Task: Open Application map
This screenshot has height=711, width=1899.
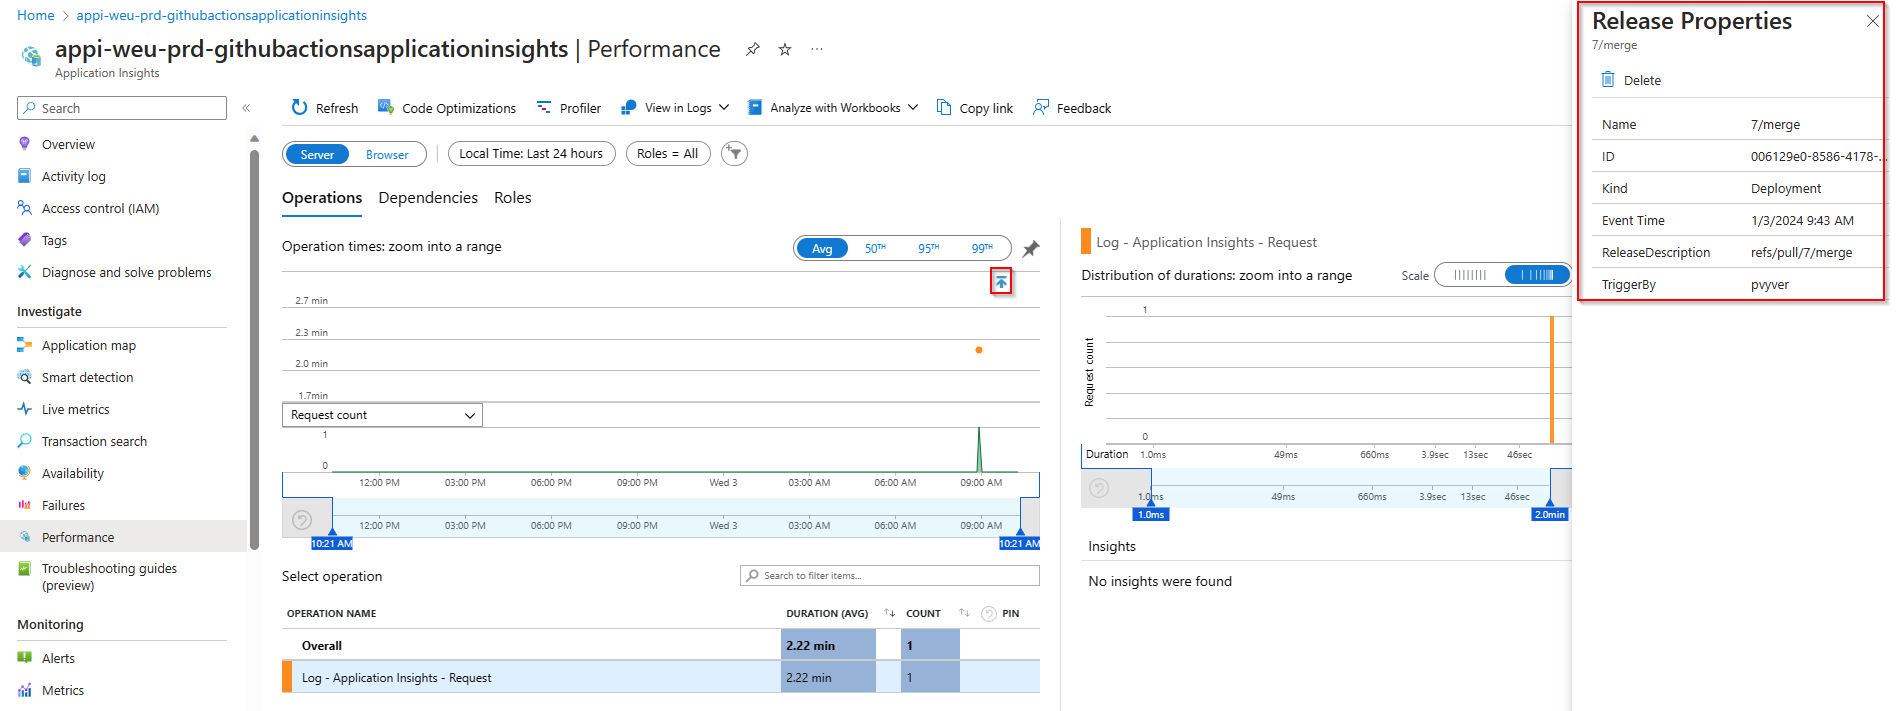Action: tap(88, 345)
